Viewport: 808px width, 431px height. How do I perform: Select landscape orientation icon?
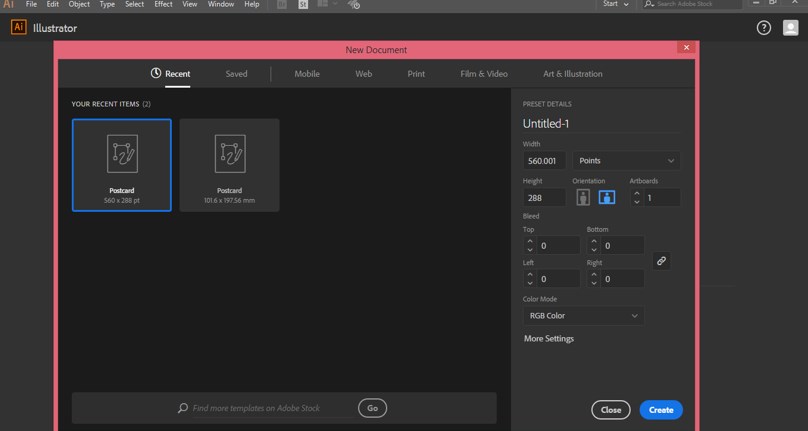click(606, 197)
